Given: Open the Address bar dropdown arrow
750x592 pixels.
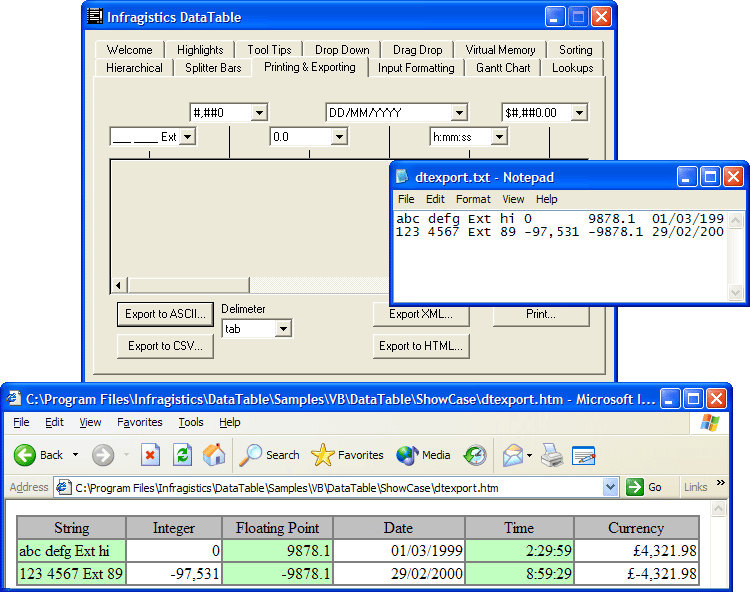Looking at the screenshot, I should click(x=610, y=487).
